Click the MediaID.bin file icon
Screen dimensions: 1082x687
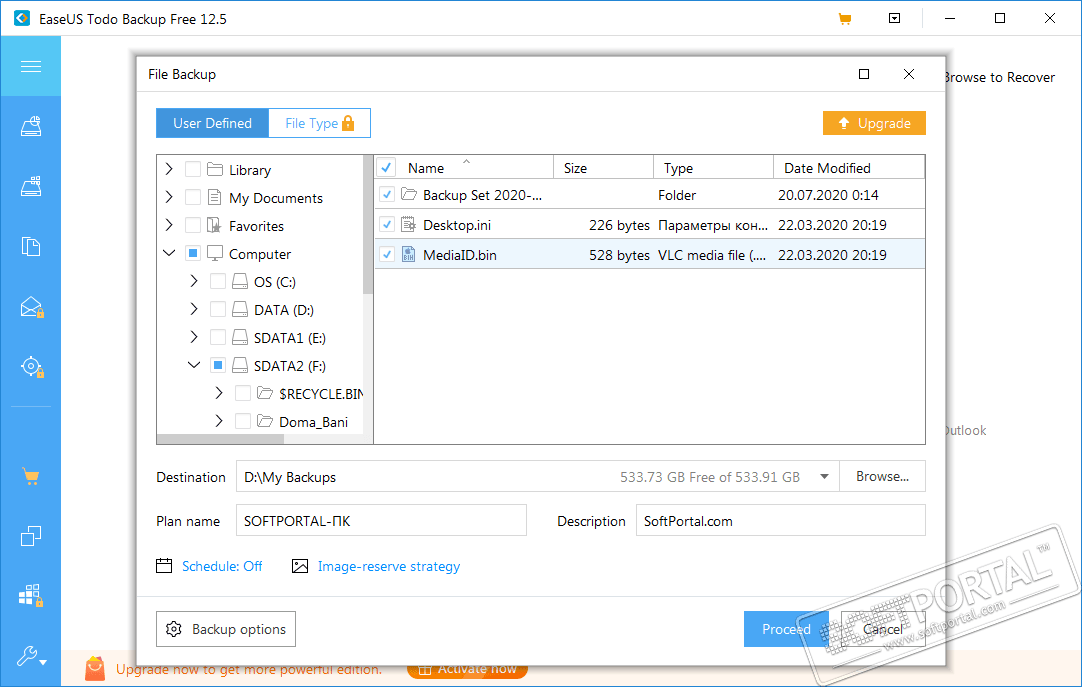[409, 255]
